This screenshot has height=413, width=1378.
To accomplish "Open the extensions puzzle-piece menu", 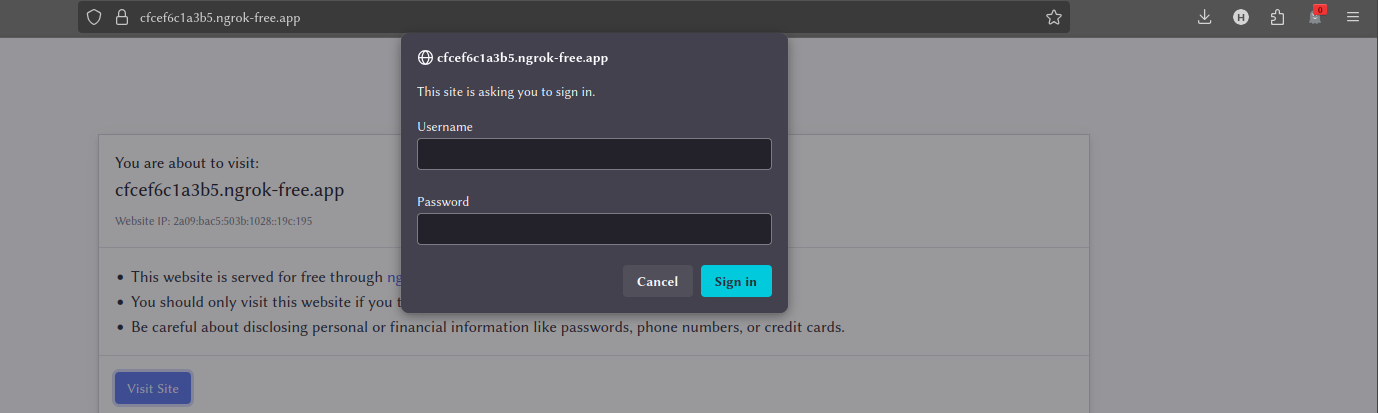I will [1277, 17].
